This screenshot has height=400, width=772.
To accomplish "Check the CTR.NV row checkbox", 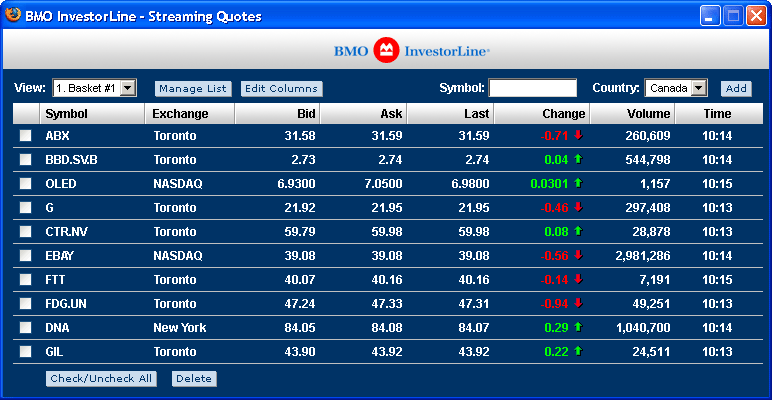I will pos(26,232).
